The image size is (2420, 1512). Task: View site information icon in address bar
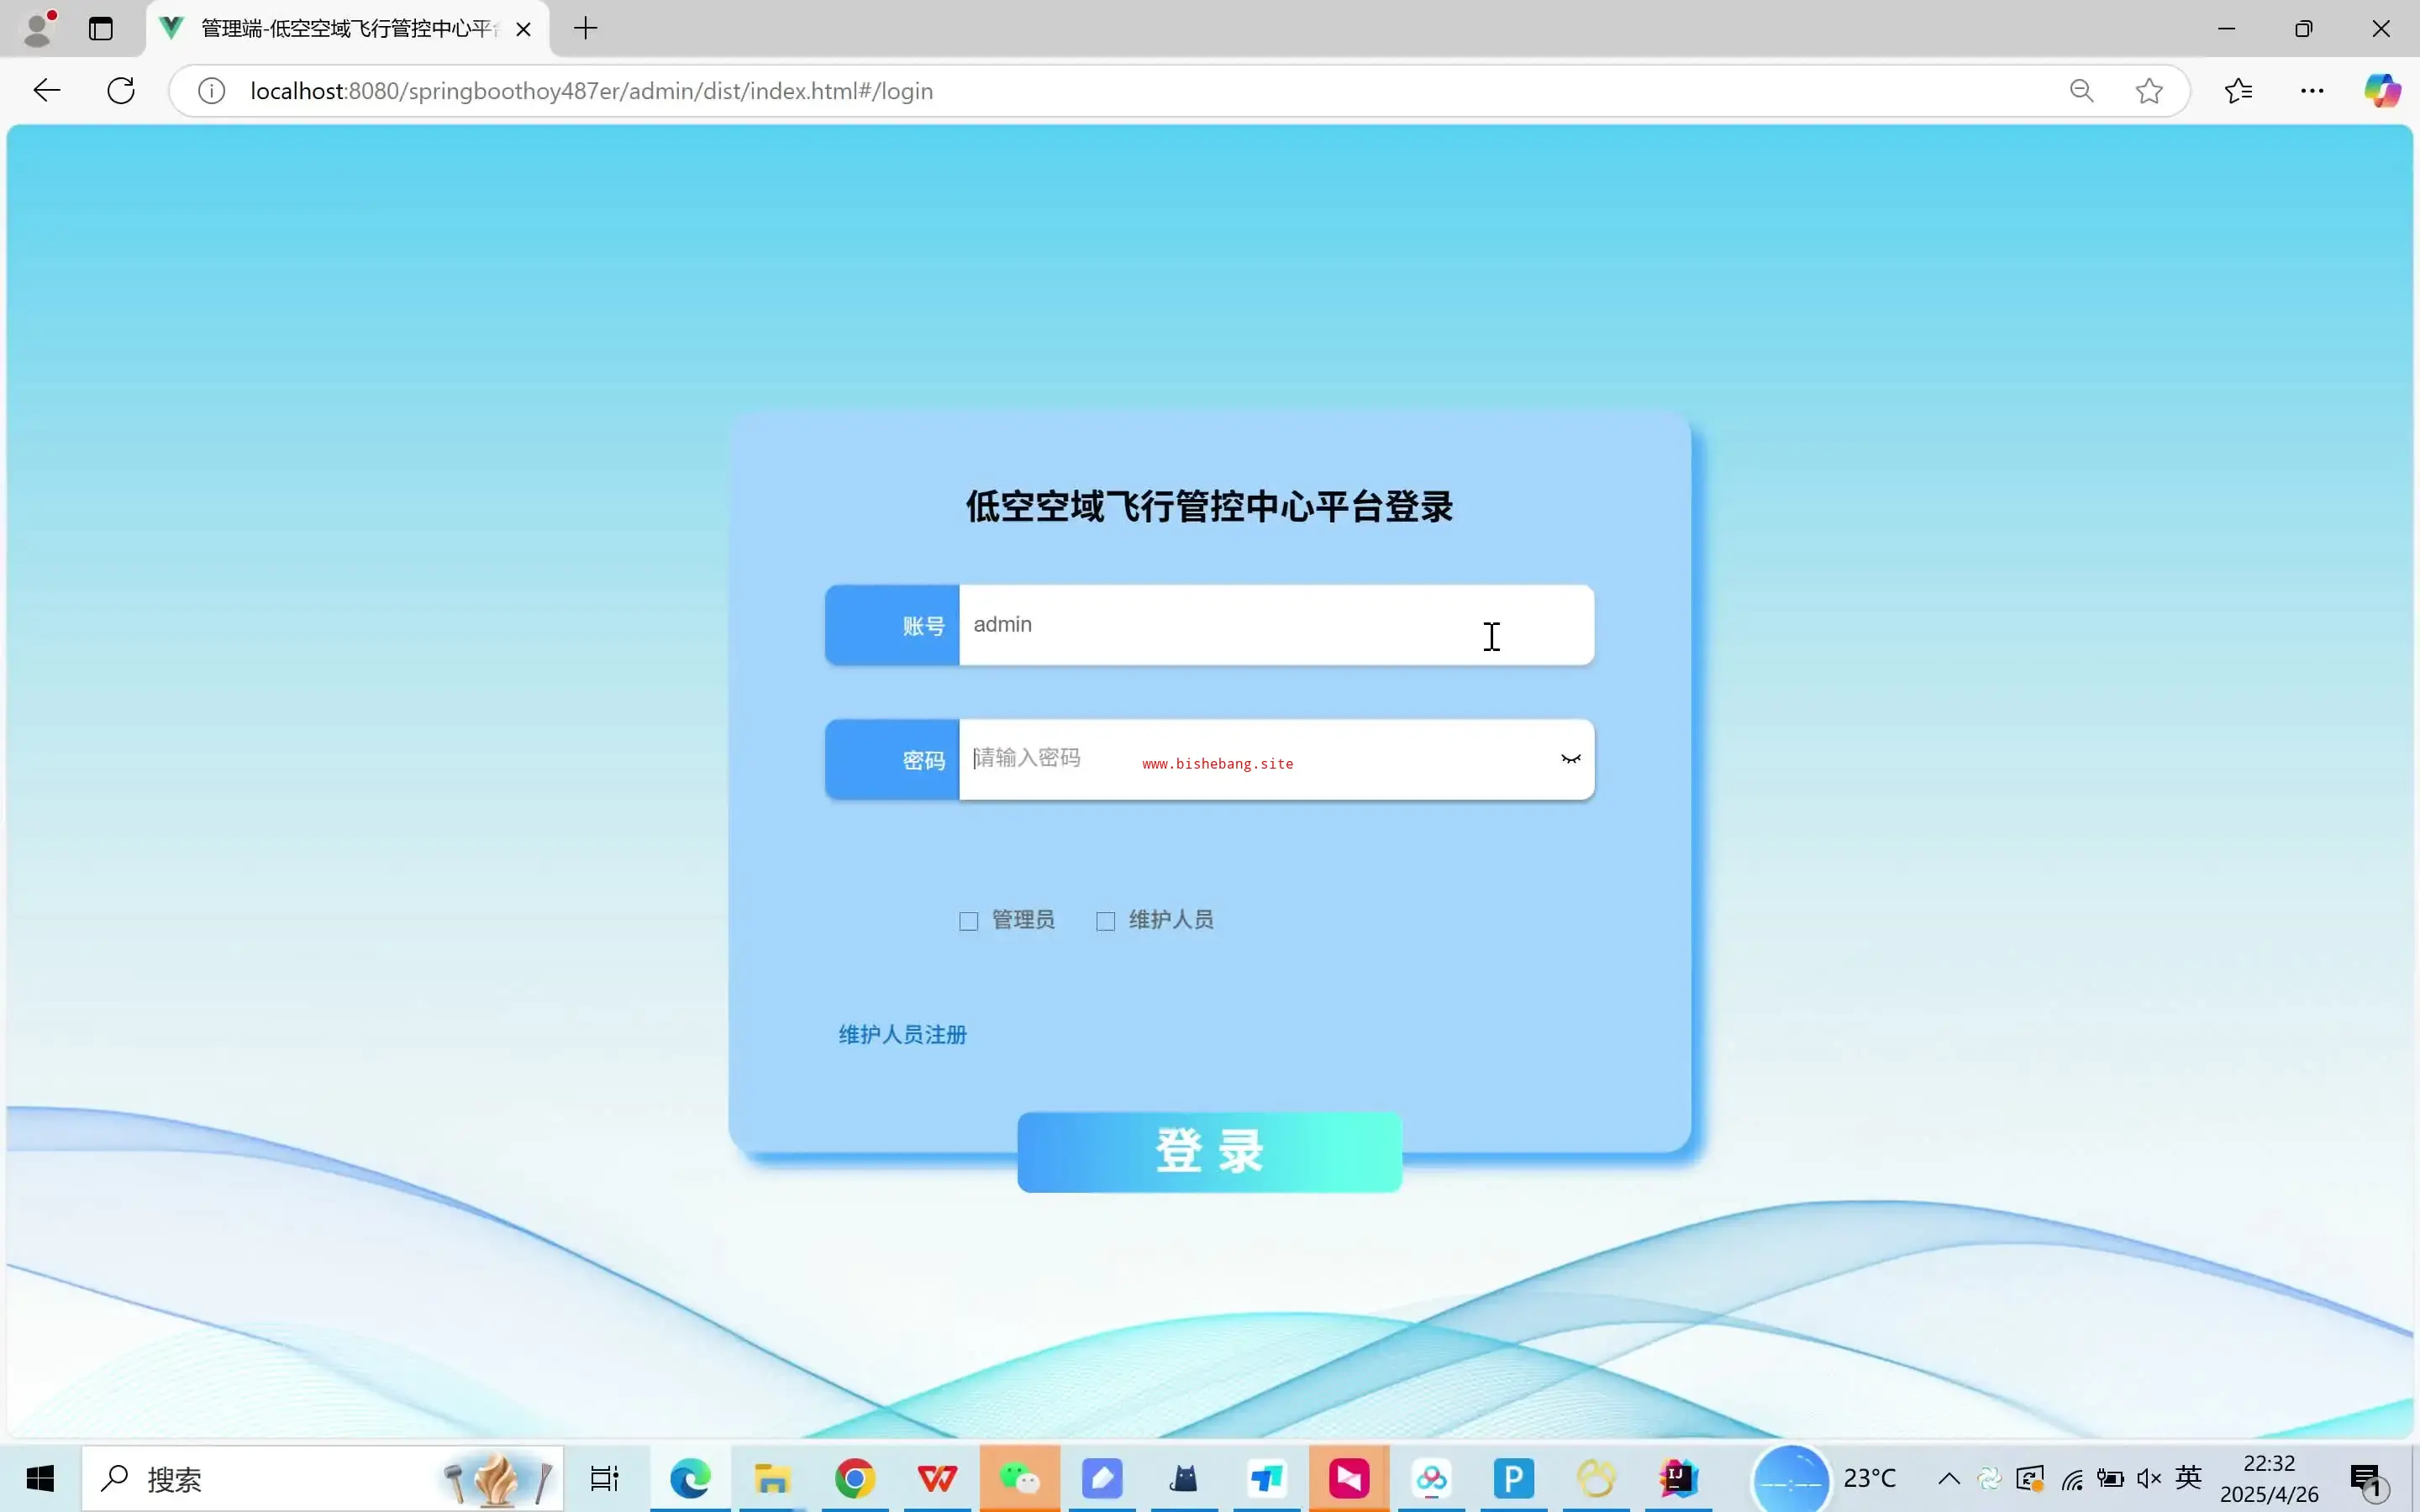point(211,91)
